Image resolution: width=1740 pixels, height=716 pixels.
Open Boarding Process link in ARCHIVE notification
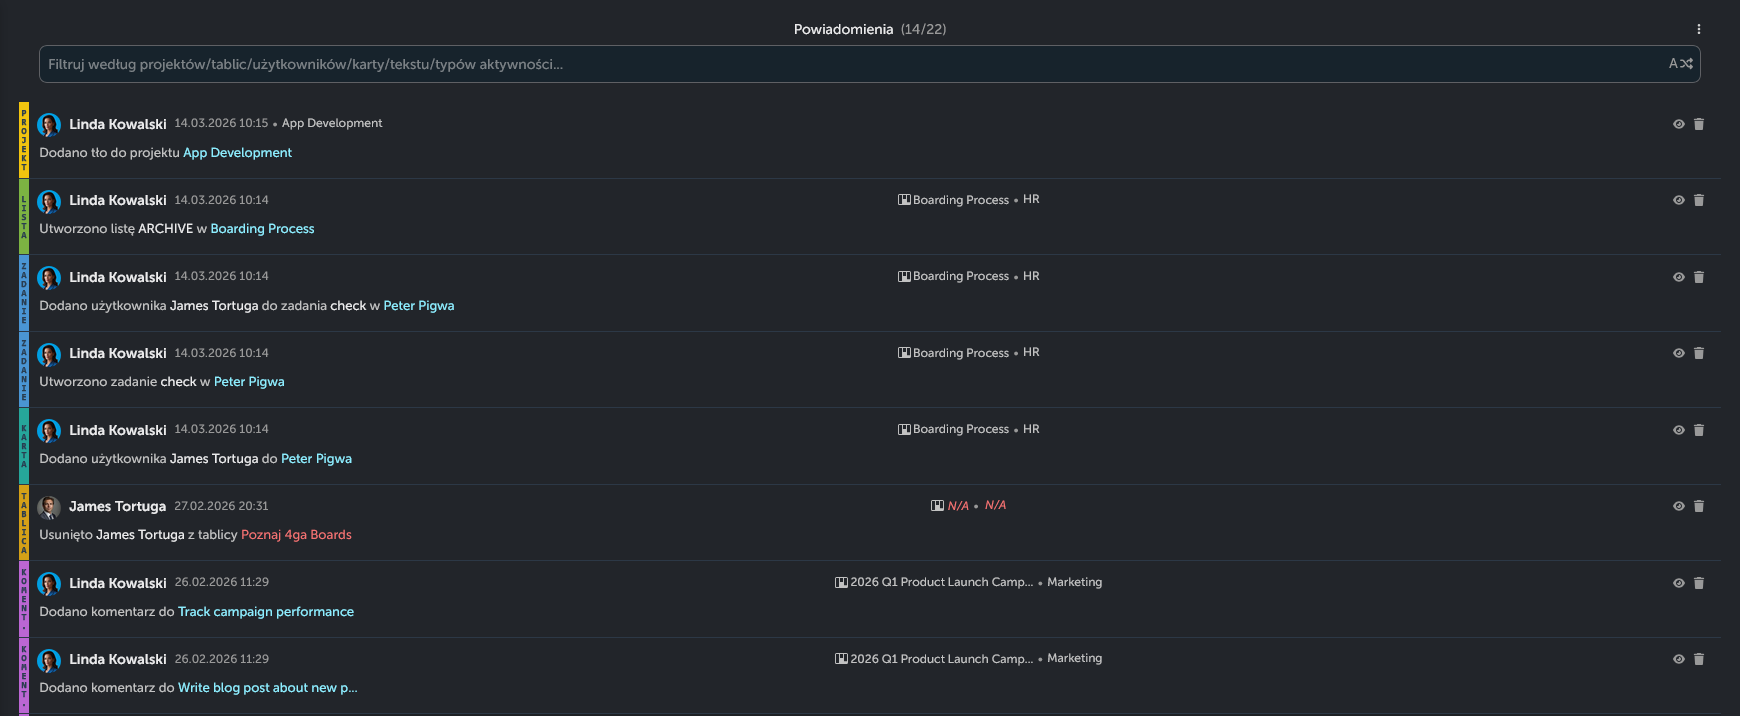pos(262,229)
